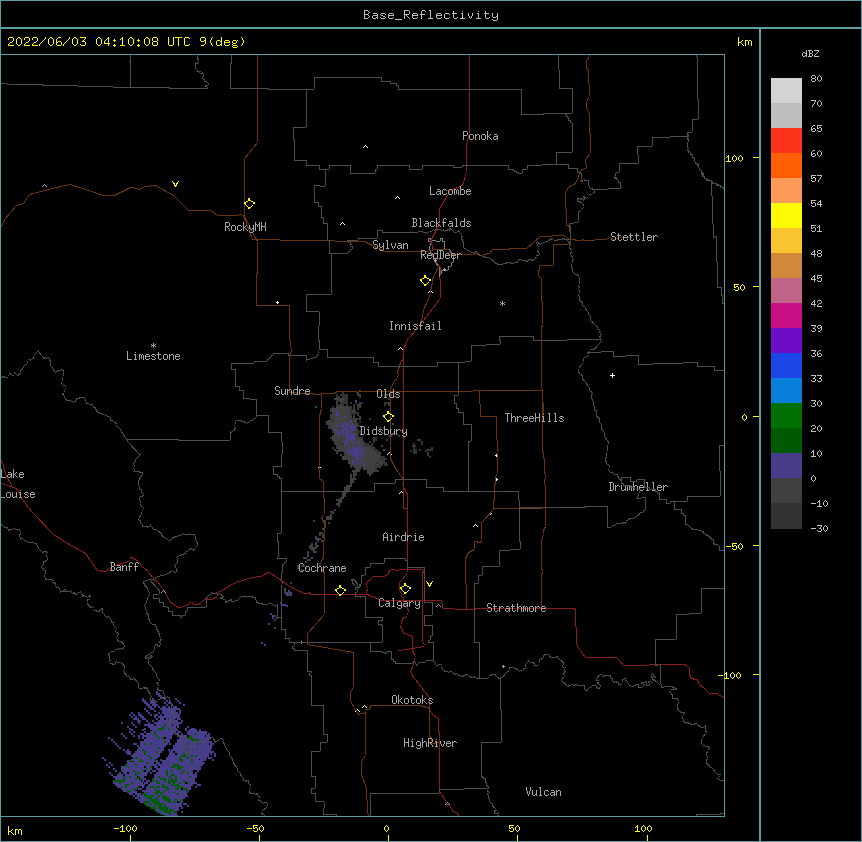
Task: Click the RockyMH label
Action: coord(245,227)
